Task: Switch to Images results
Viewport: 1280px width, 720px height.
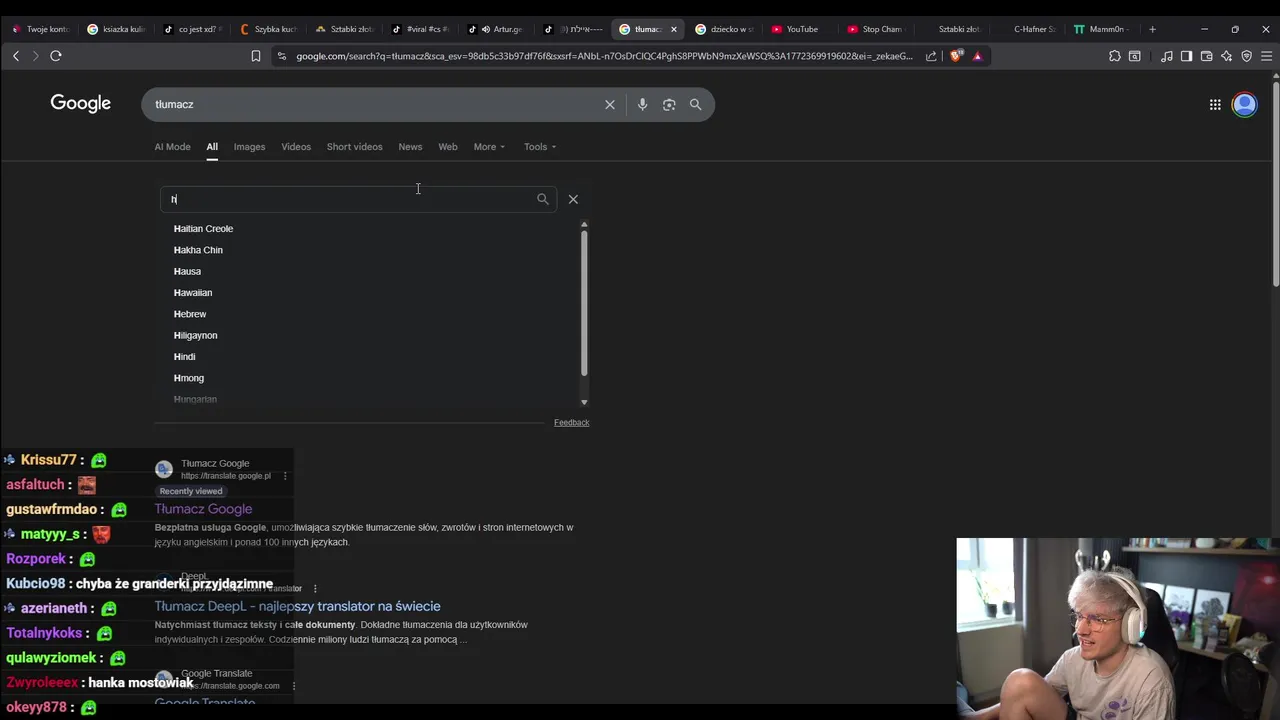Action: pos(249,147)
